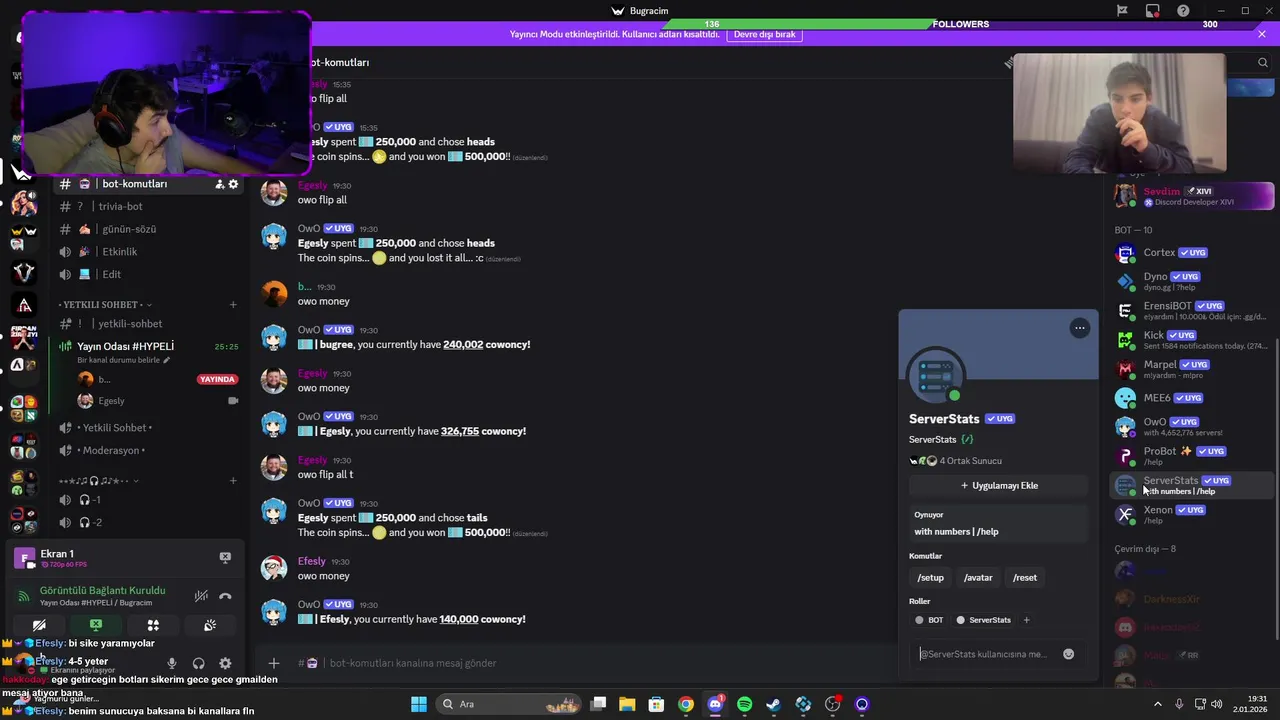Open bot-komutları channel settings gear
Viewport: 1280px width, 720px height.
(x=233, y=184)
